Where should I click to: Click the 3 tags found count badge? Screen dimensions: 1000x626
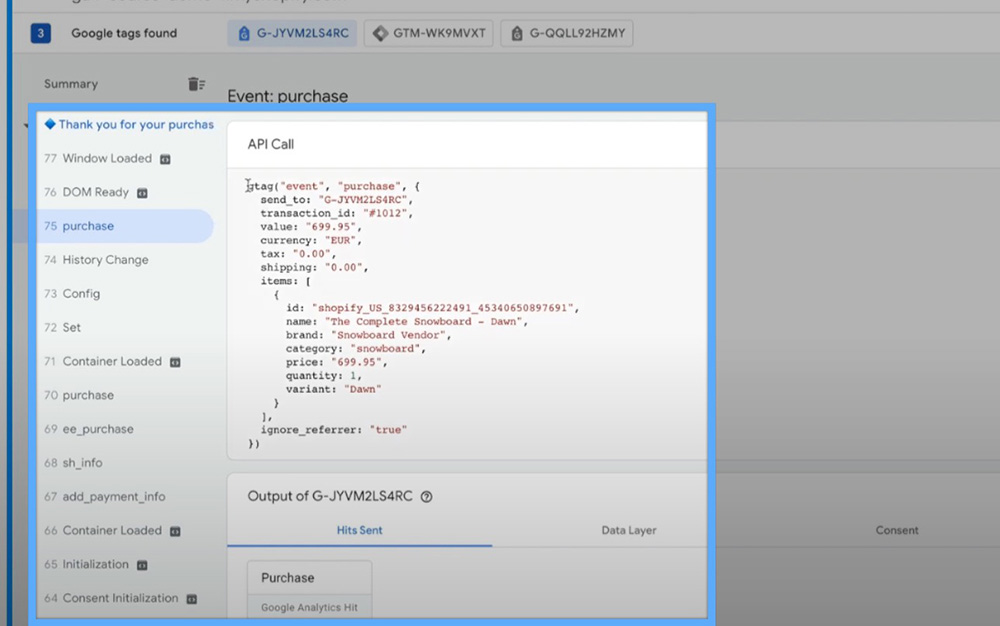pyautogui.click(x=41, y=33)
